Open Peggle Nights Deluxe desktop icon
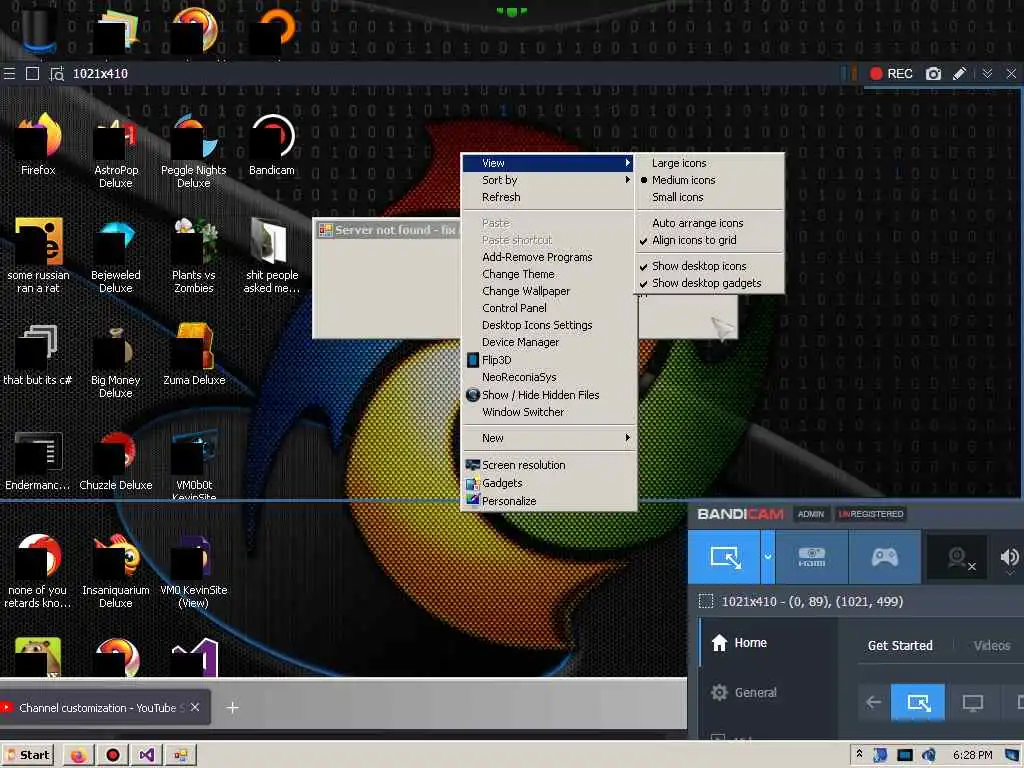Screen dimensions: 1024x768 [194, 151]
